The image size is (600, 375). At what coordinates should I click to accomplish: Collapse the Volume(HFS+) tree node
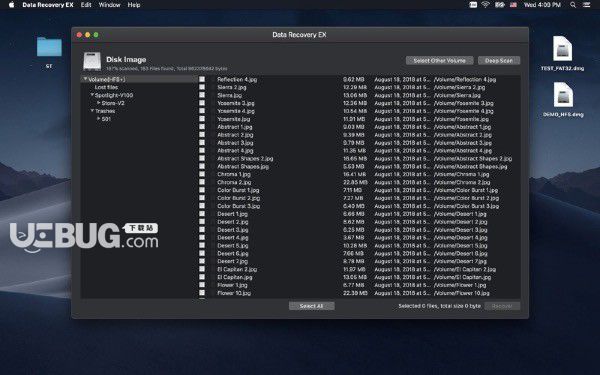click(85, 79)
